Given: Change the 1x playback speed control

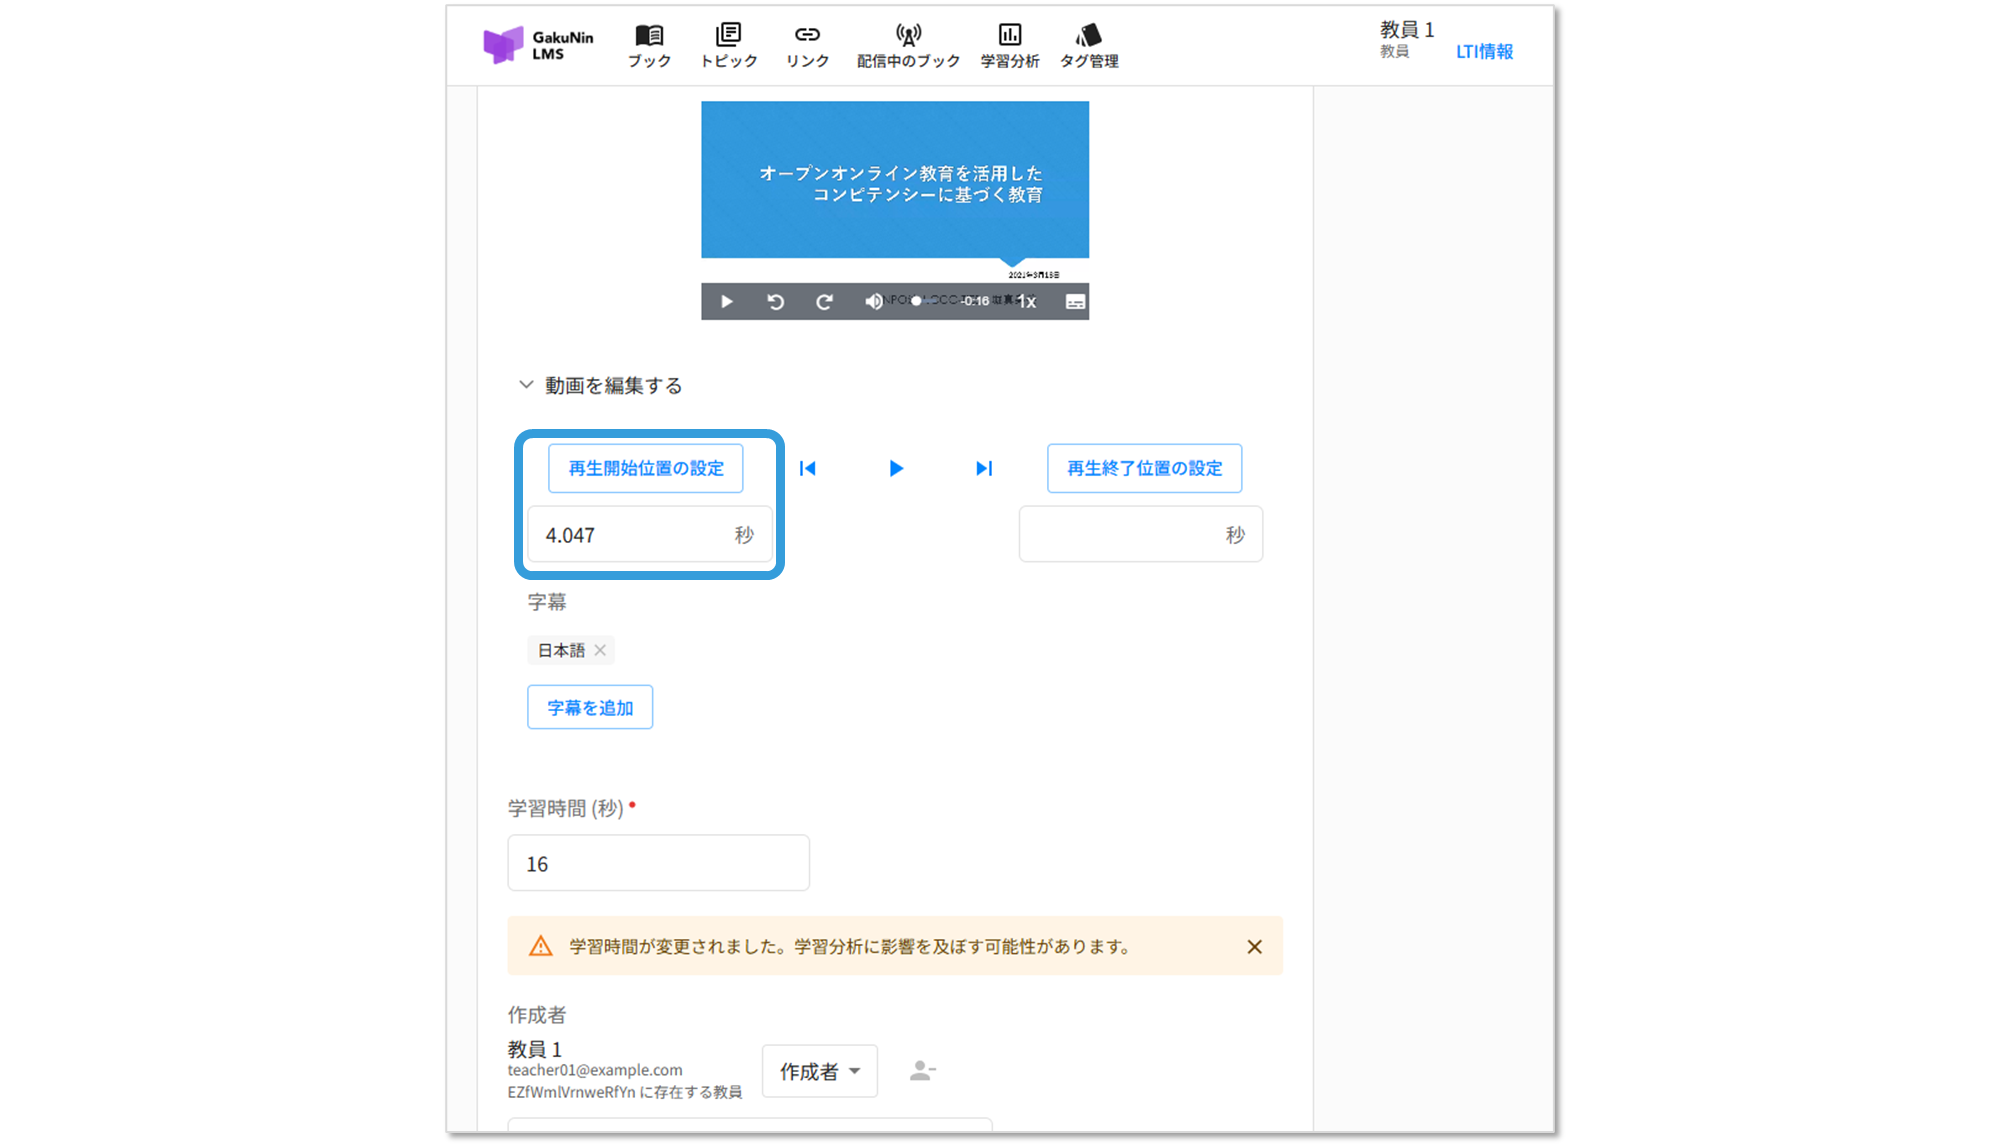Looking at the screenshot, I should [x=1027, y=301].
